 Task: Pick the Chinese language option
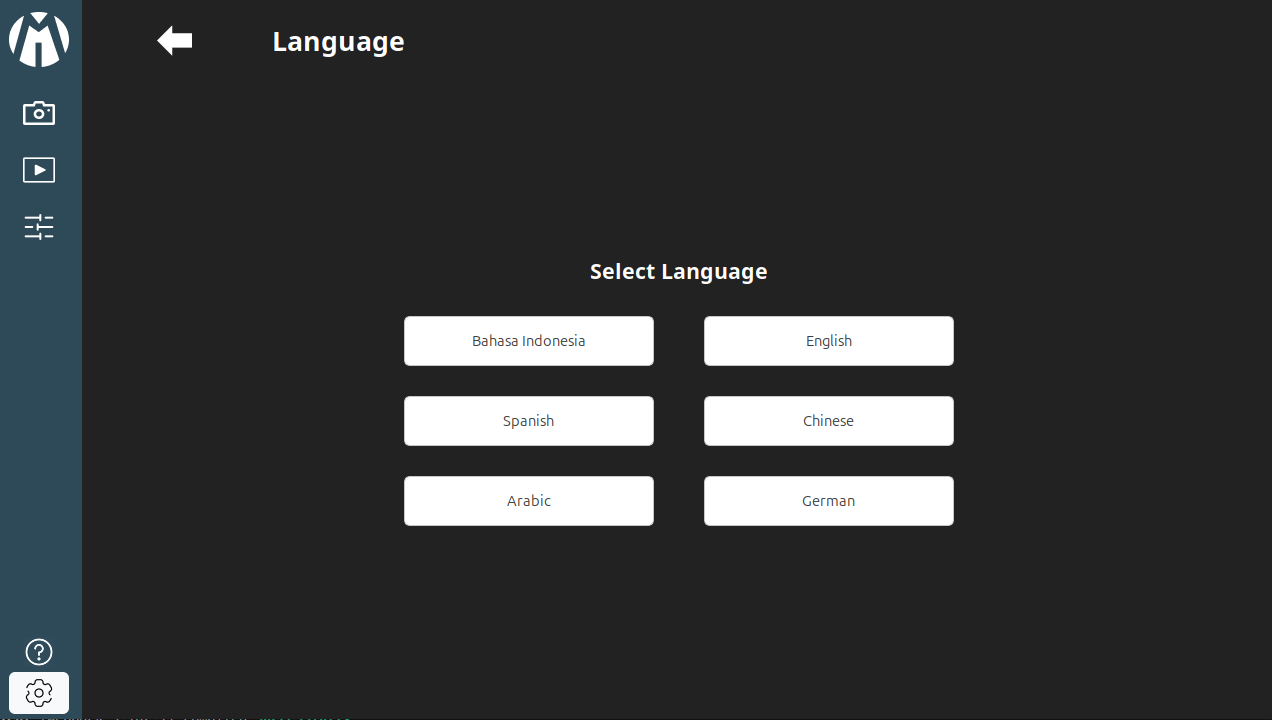[828, 421]
